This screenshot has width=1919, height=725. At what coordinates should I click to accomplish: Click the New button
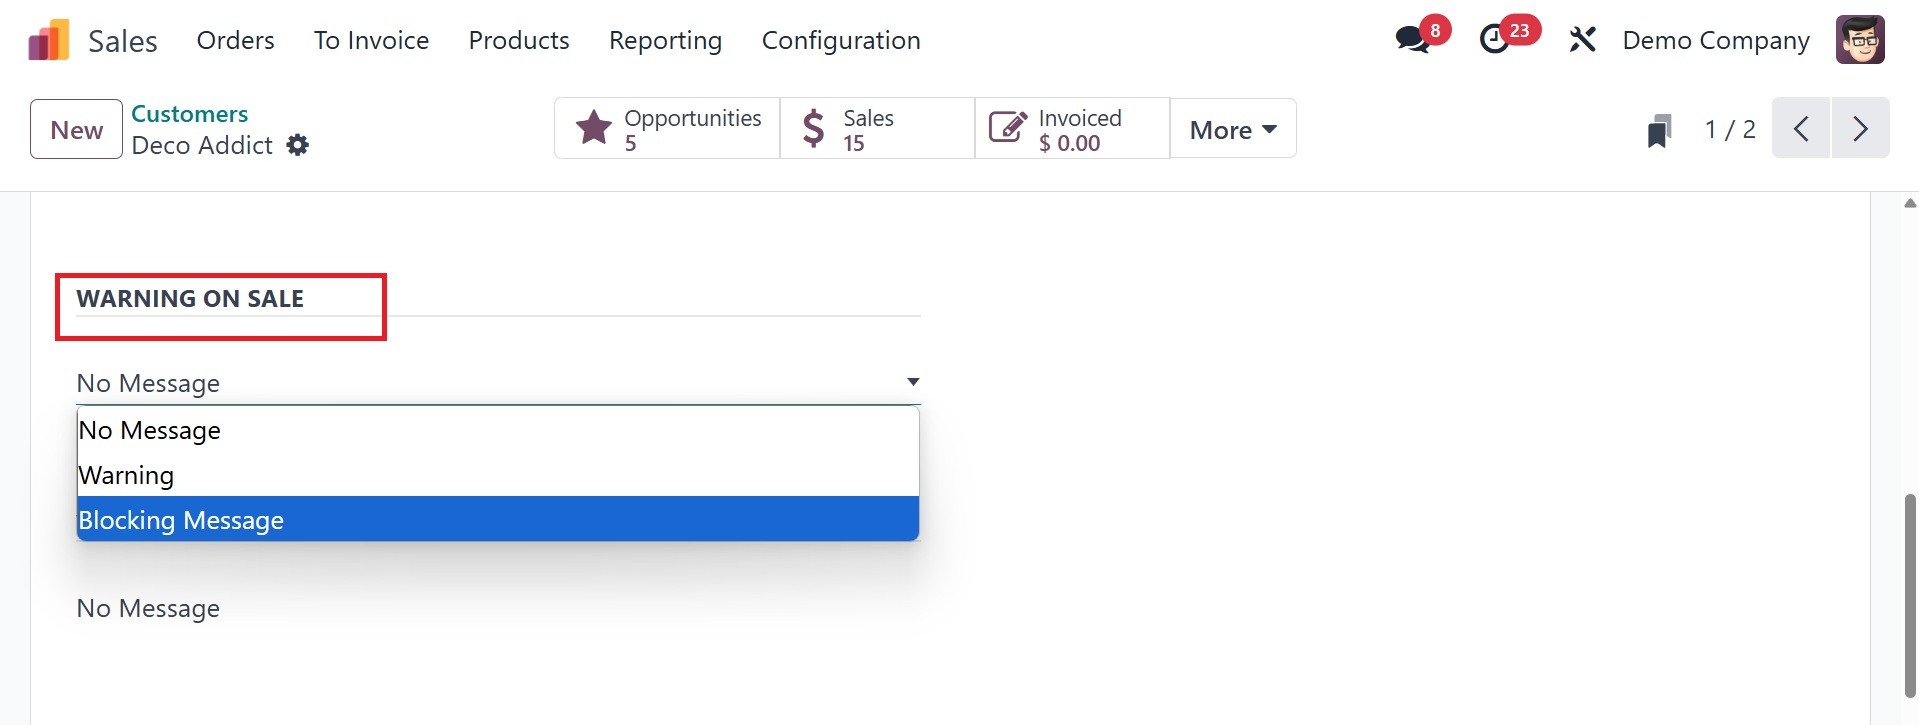click(77, 130)
